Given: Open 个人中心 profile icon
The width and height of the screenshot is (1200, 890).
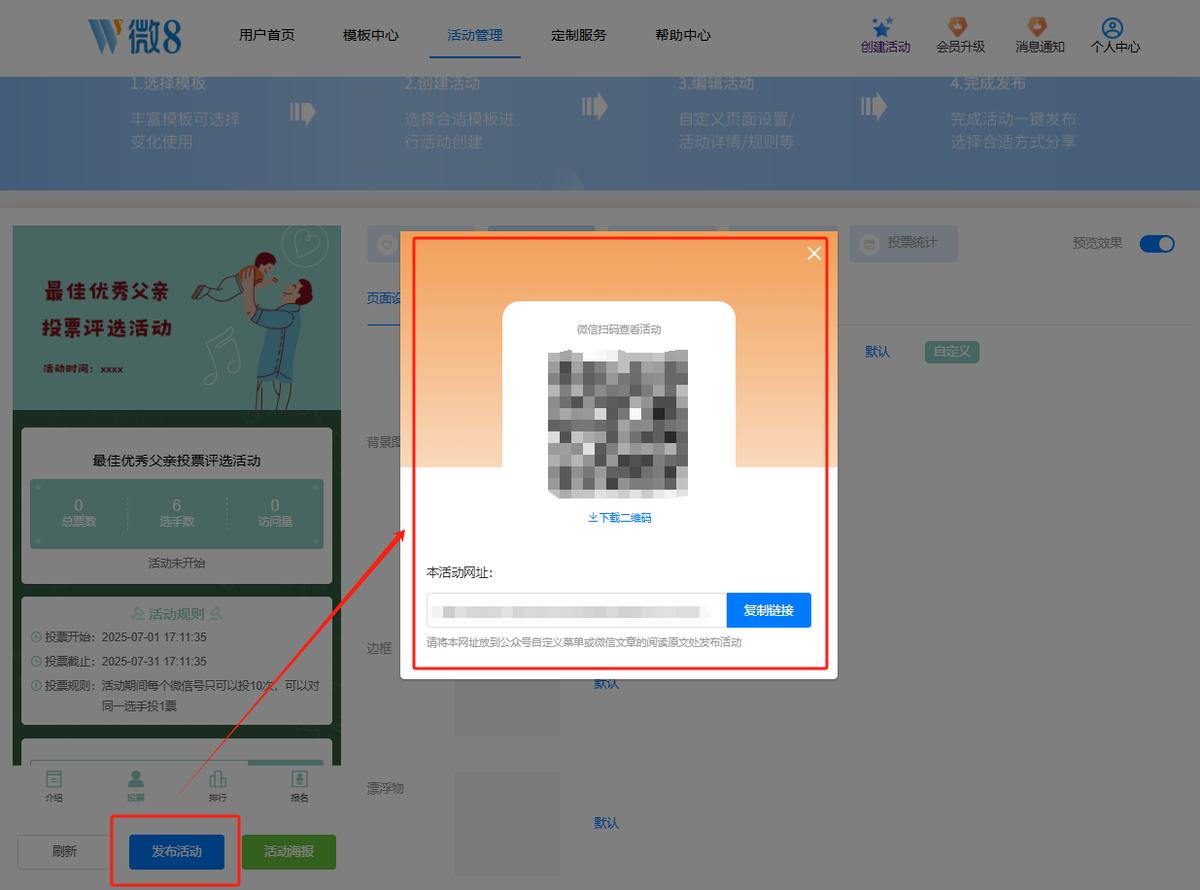Looking at the screenshot, I should tap(1113, 27).
